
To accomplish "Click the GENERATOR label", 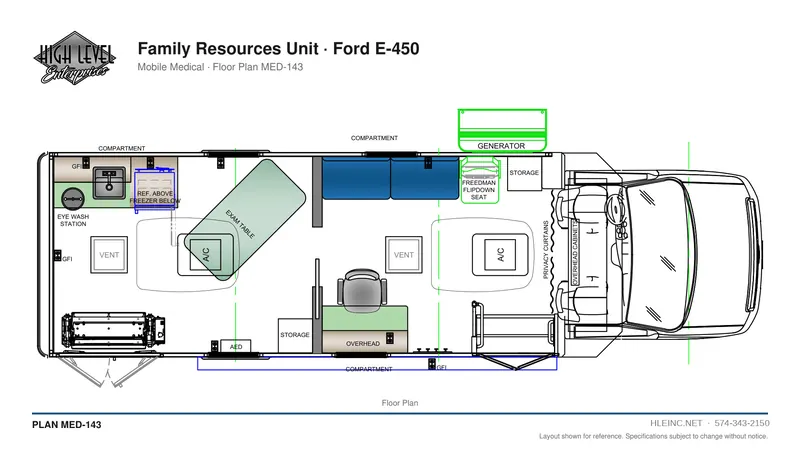I will pyautogui.click(x=501, y=146).
